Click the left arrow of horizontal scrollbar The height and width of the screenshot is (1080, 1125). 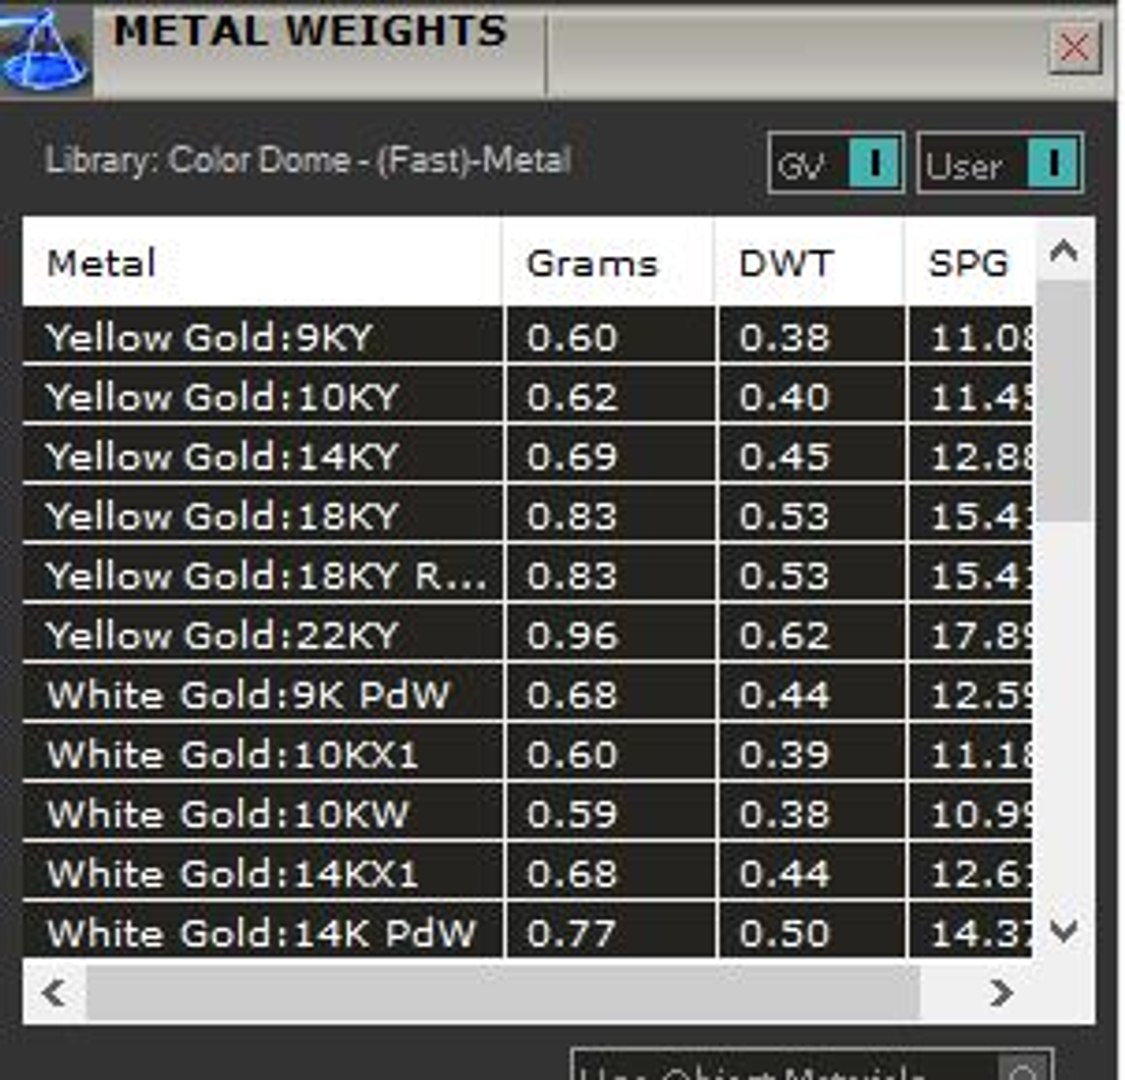(55, 992)
